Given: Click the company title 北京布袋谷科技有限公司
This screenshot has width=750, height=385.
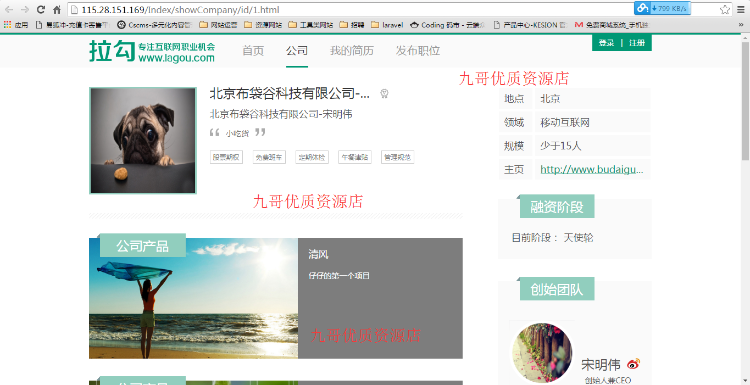Looking at the screenshot, I should click(x=289, y=94).
